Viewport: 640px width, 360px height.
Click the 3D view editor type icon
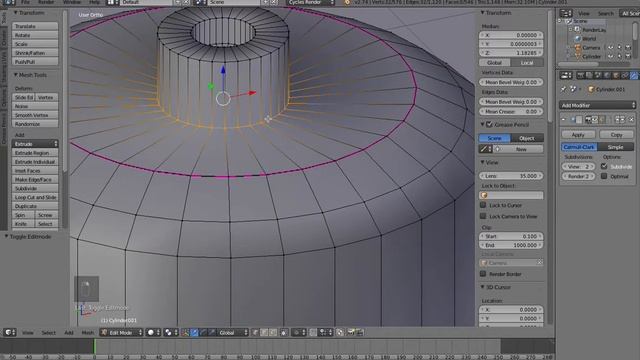(x=9, y=333)
